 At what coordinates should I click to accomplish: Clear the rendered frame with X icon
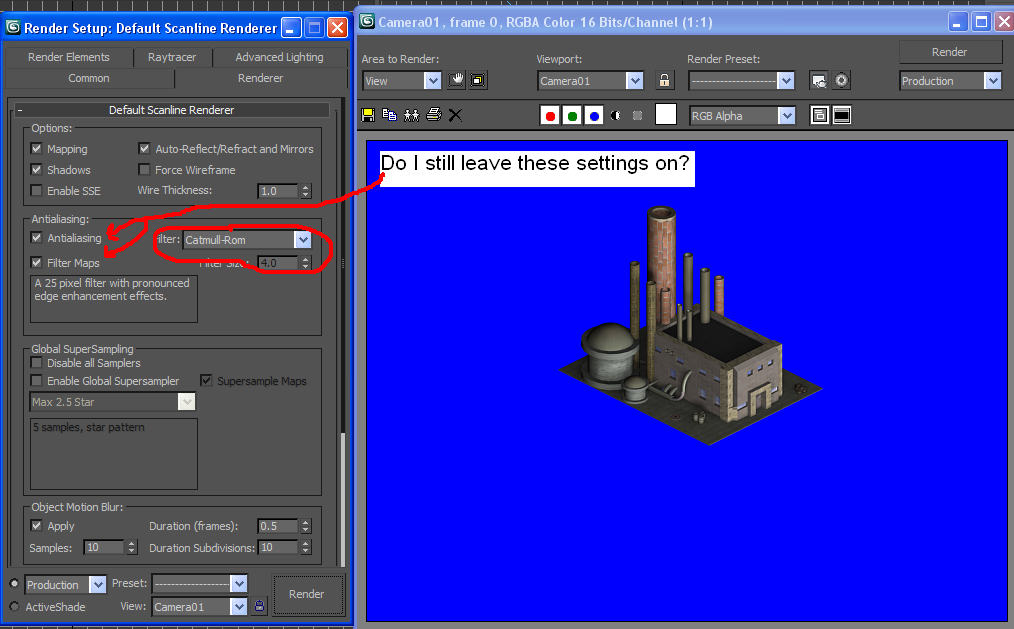(x=455, y=115)
